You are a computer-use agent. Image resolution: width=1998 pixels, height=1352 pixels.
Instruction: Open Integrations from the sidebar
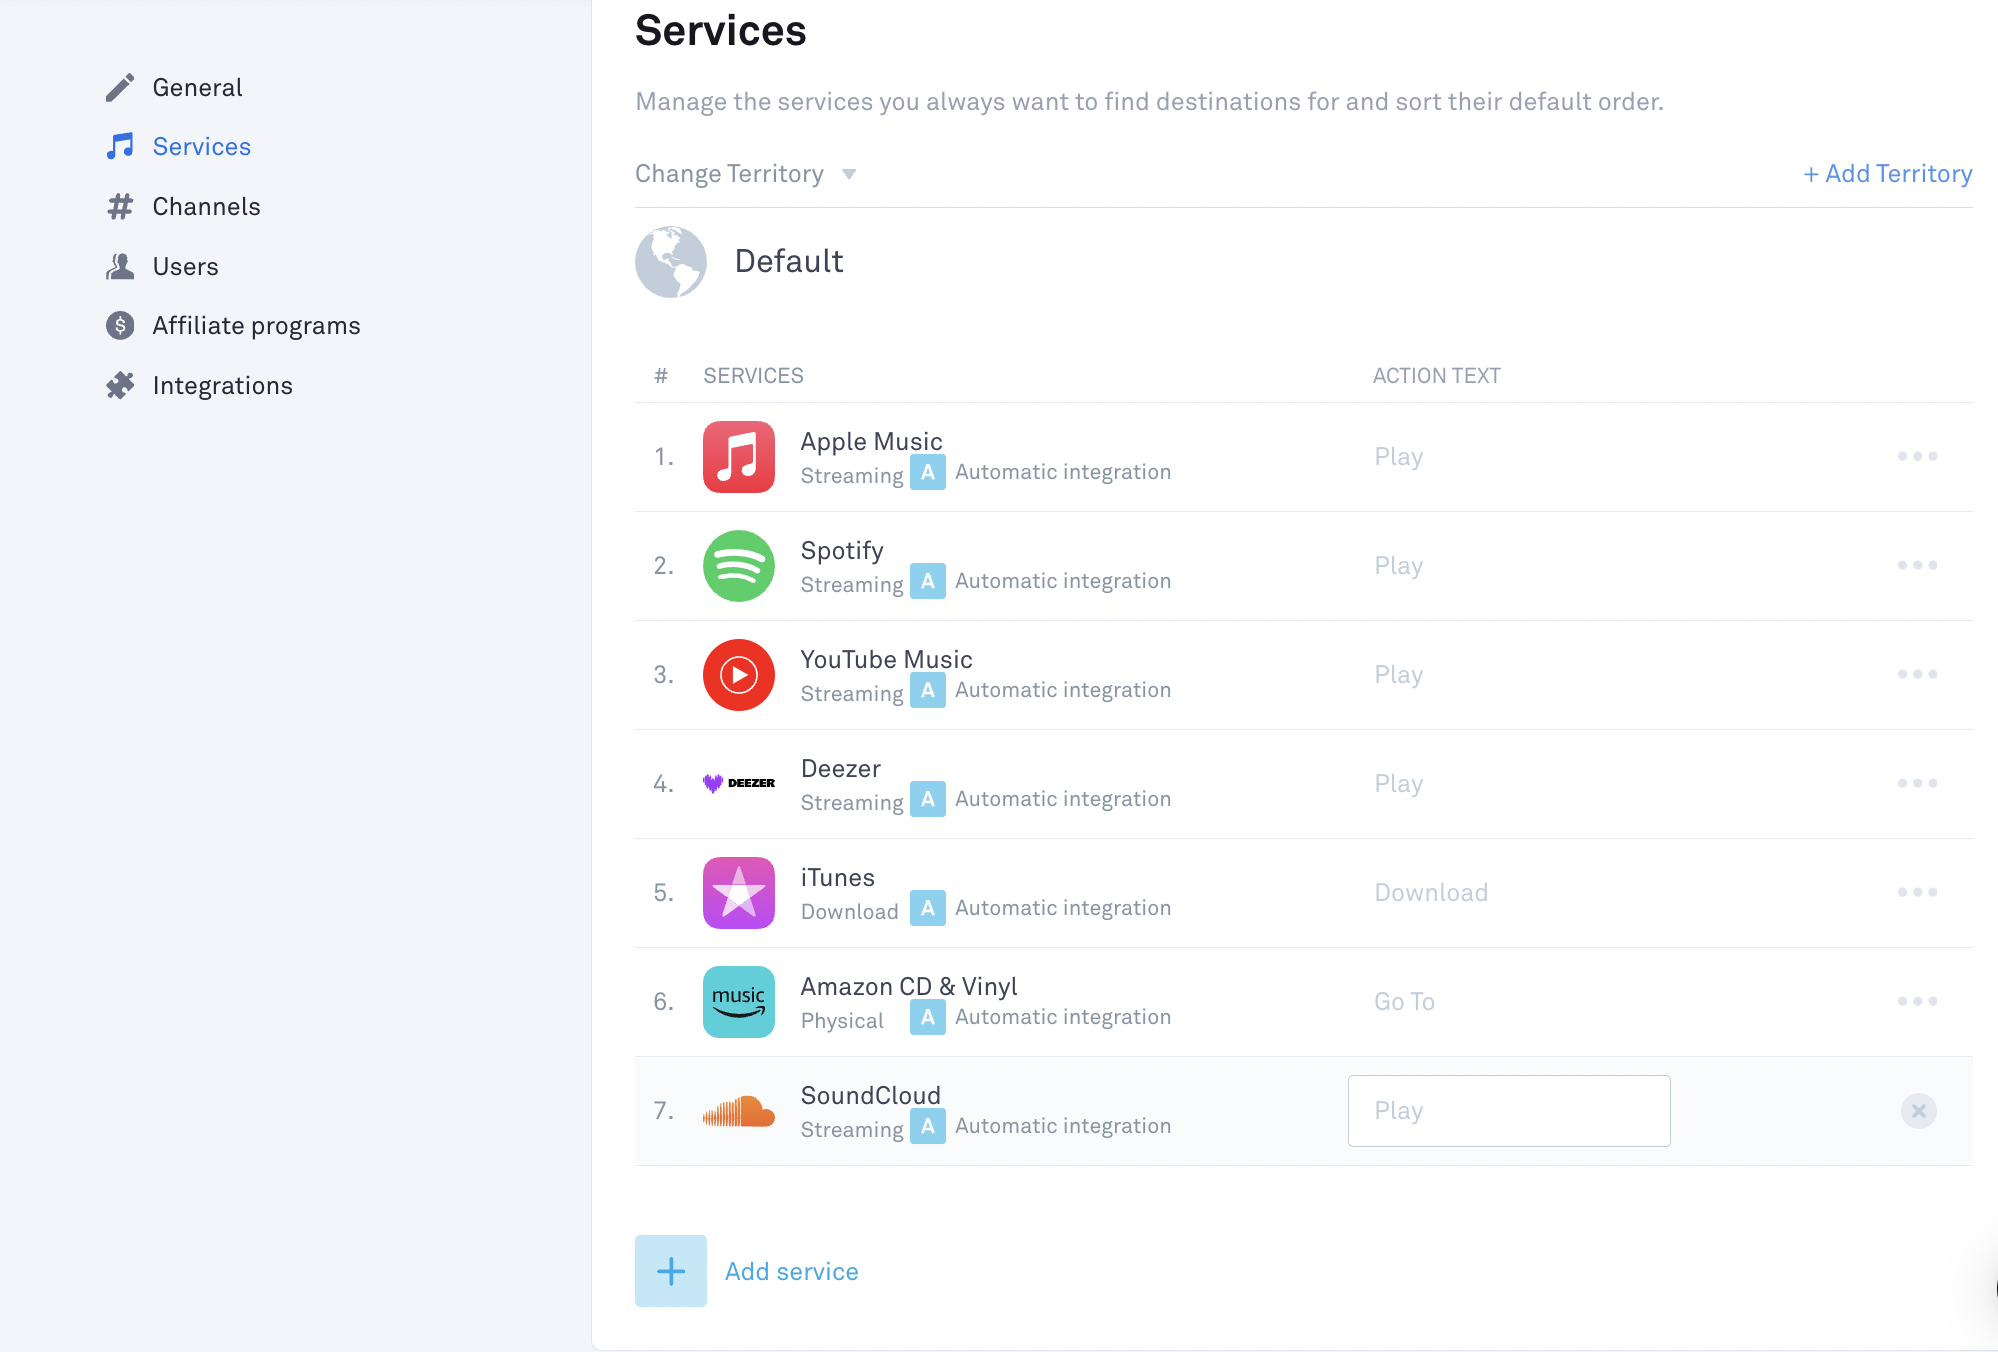click(x=222, y=386)
